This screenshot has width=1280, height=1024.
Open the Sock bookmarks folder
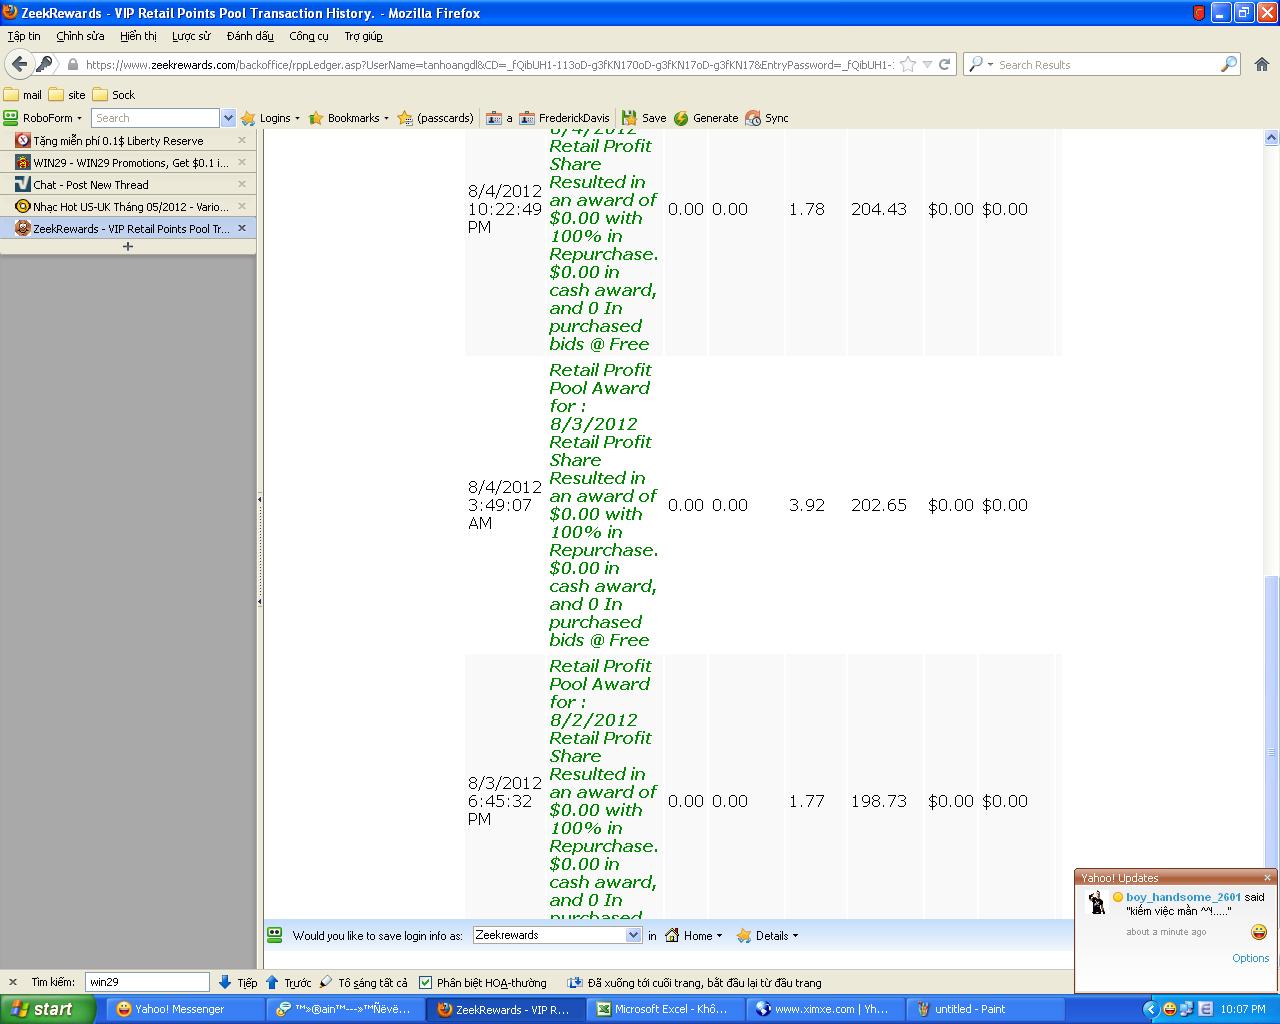pos(114,95)
